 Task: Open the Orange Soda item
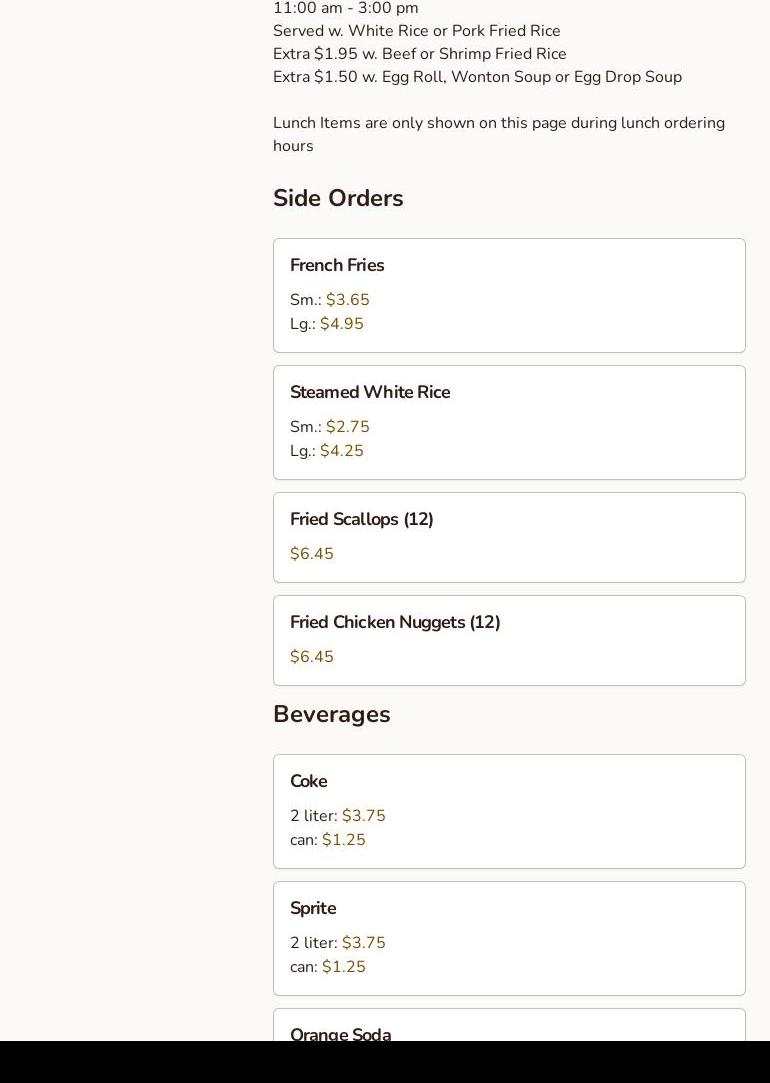[340, 1033]
